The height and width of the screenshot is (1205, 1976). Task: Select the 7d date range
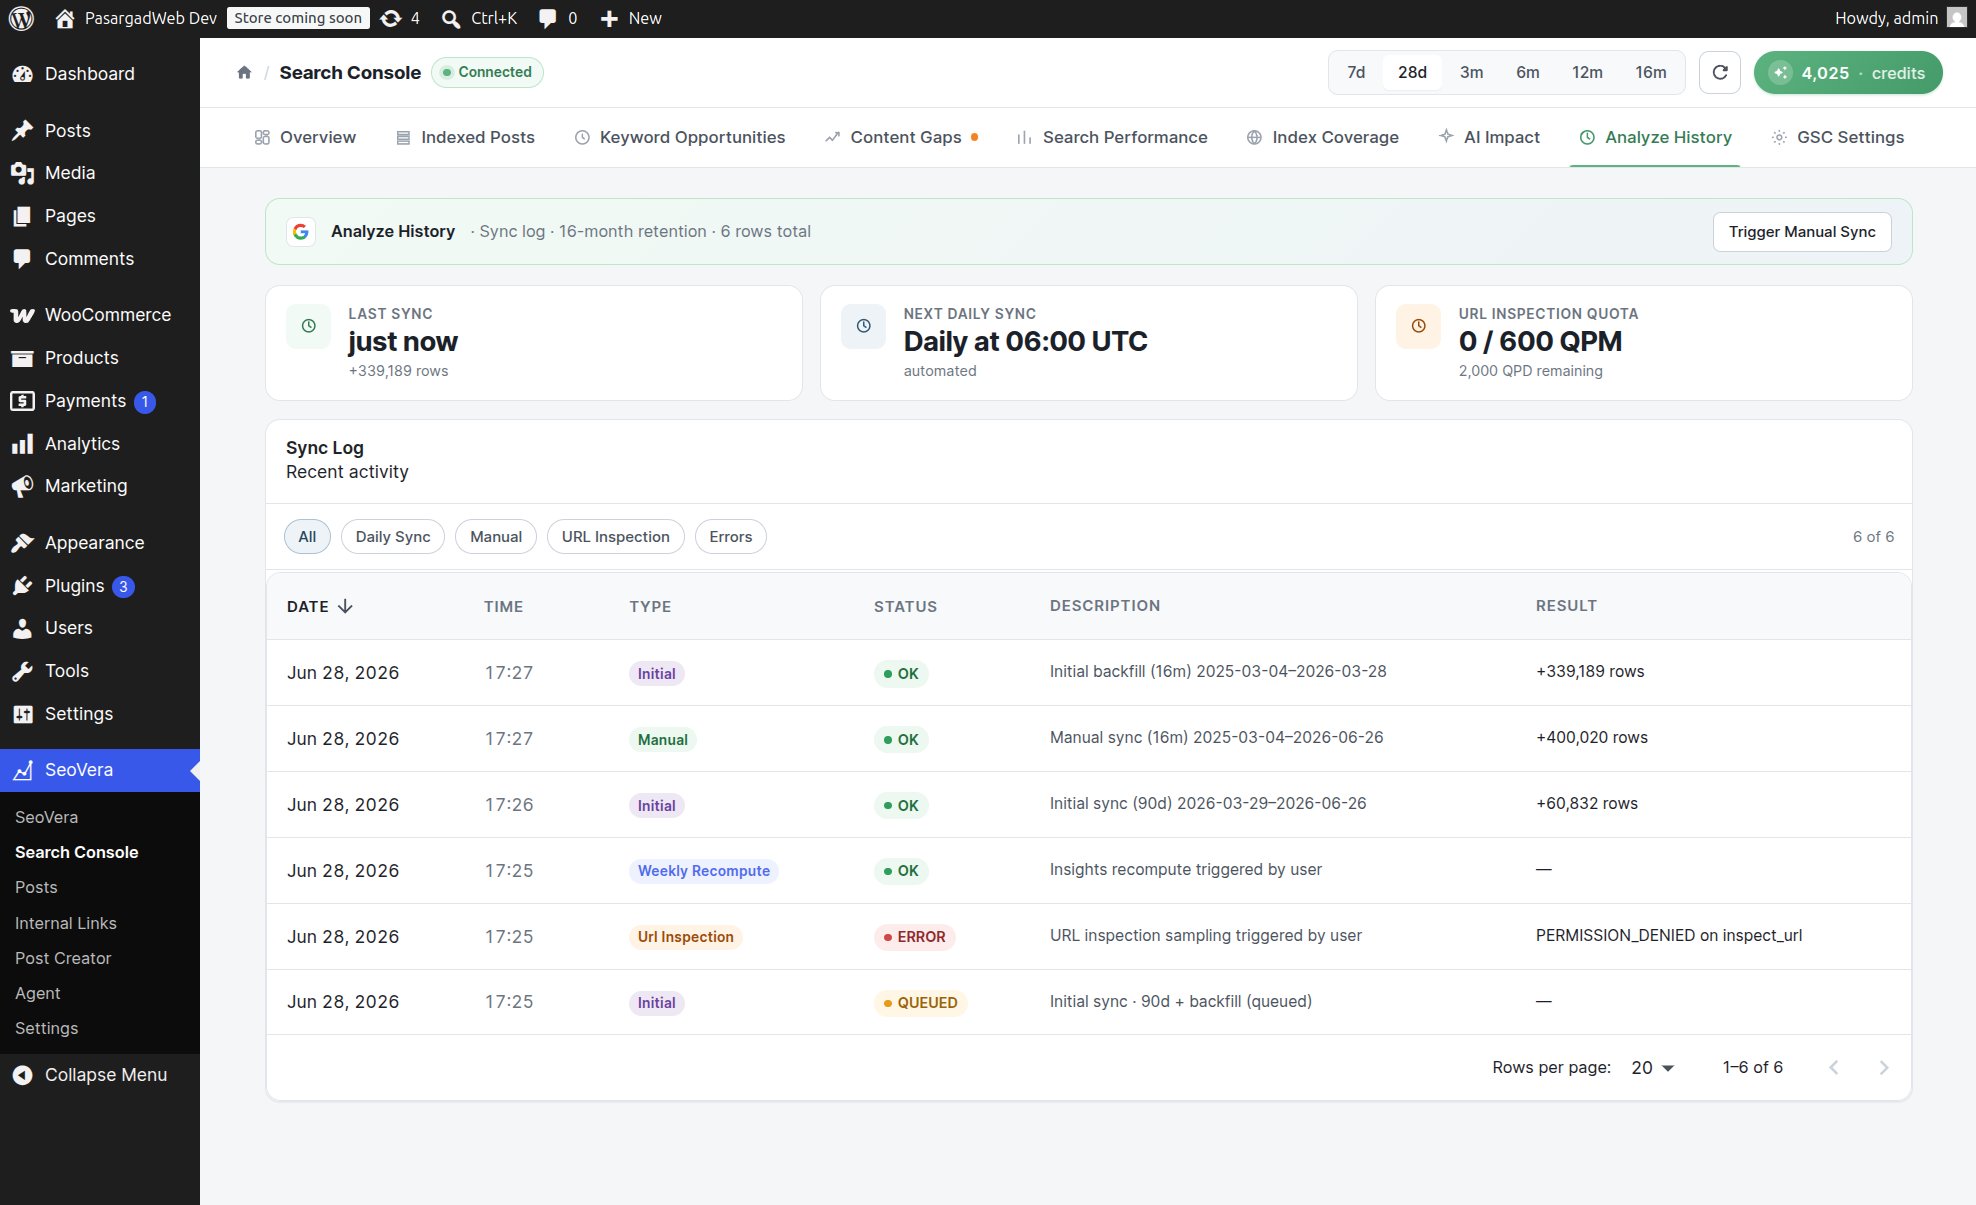pyautogui.click(x=1356, y=72)
